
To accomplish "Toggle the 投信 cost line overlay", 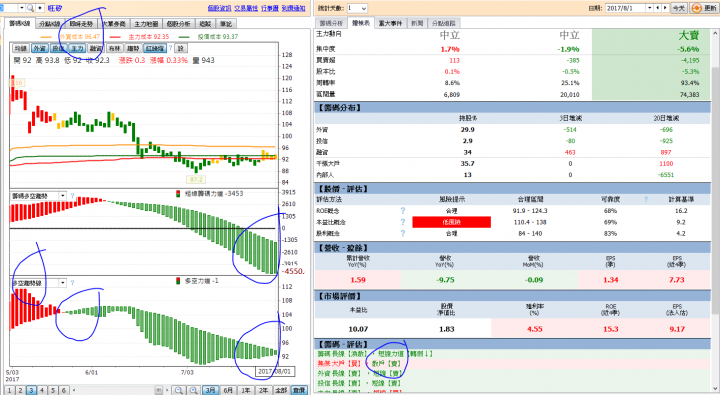I will tap(58, 48).
